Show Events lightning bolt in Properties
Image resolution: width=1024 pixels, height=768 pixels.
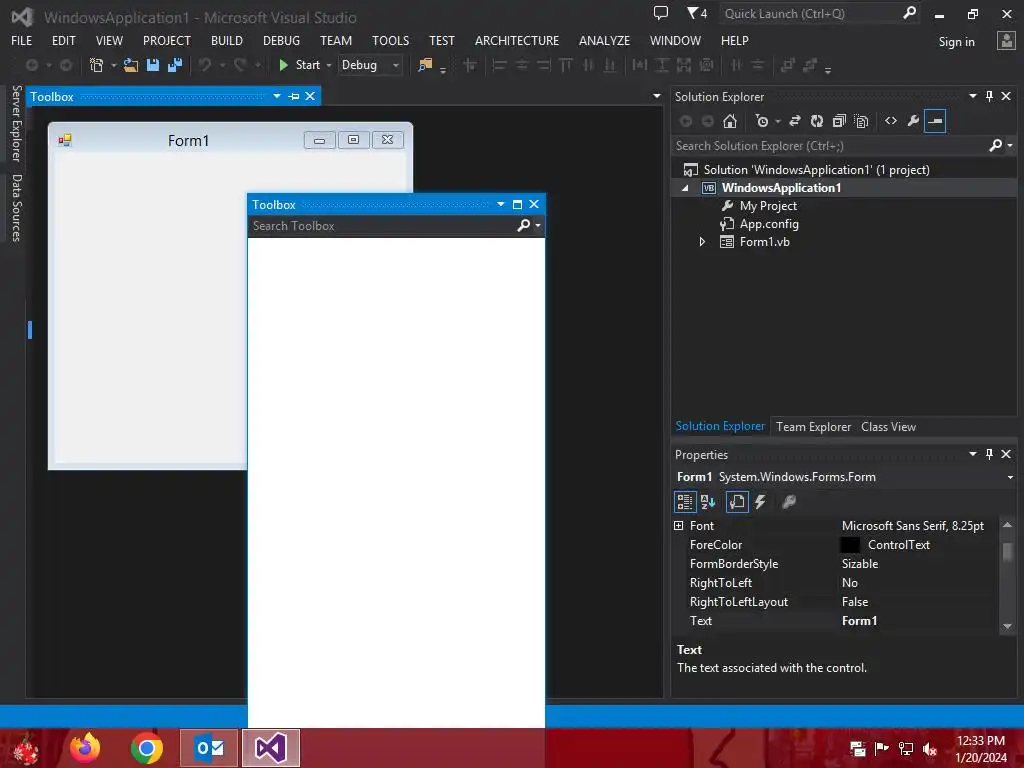760,502
